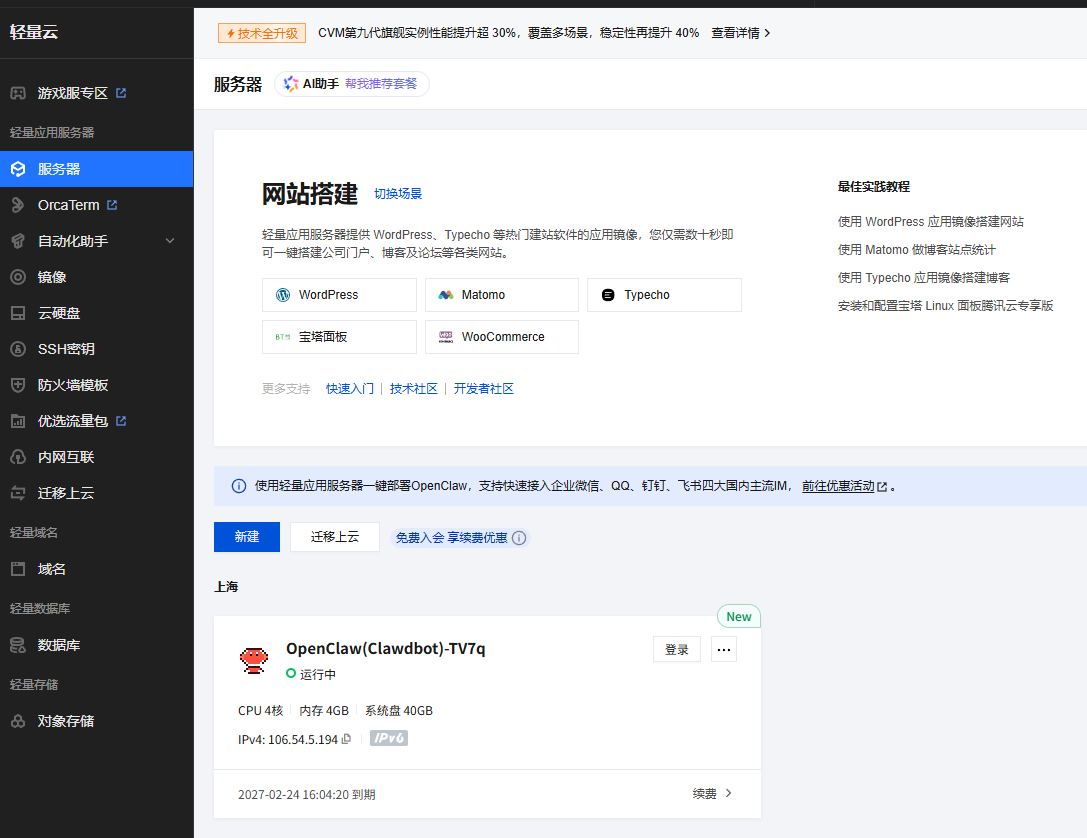Click 前往优惠活动 link

pos(839,486)
